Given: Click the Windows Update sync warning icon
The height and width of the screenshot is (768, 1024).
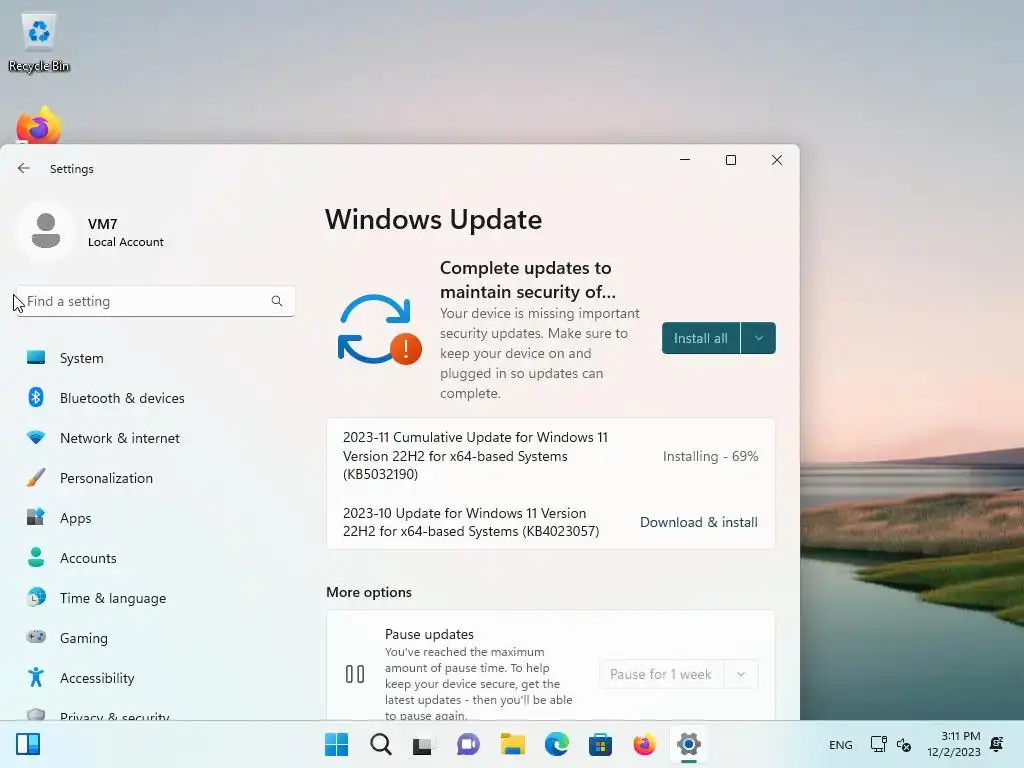Looking at the screenshot, I should (379, 330).
